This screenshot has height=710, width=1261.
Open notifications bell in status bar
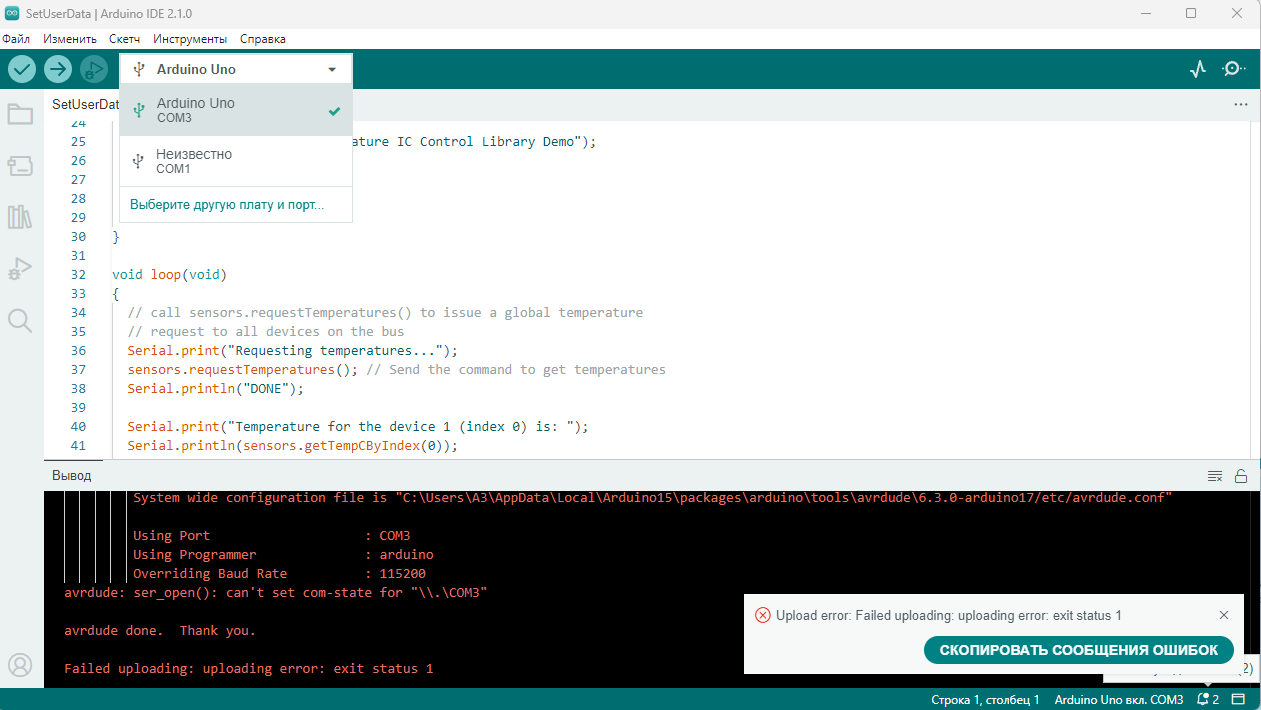point(1208,699)
